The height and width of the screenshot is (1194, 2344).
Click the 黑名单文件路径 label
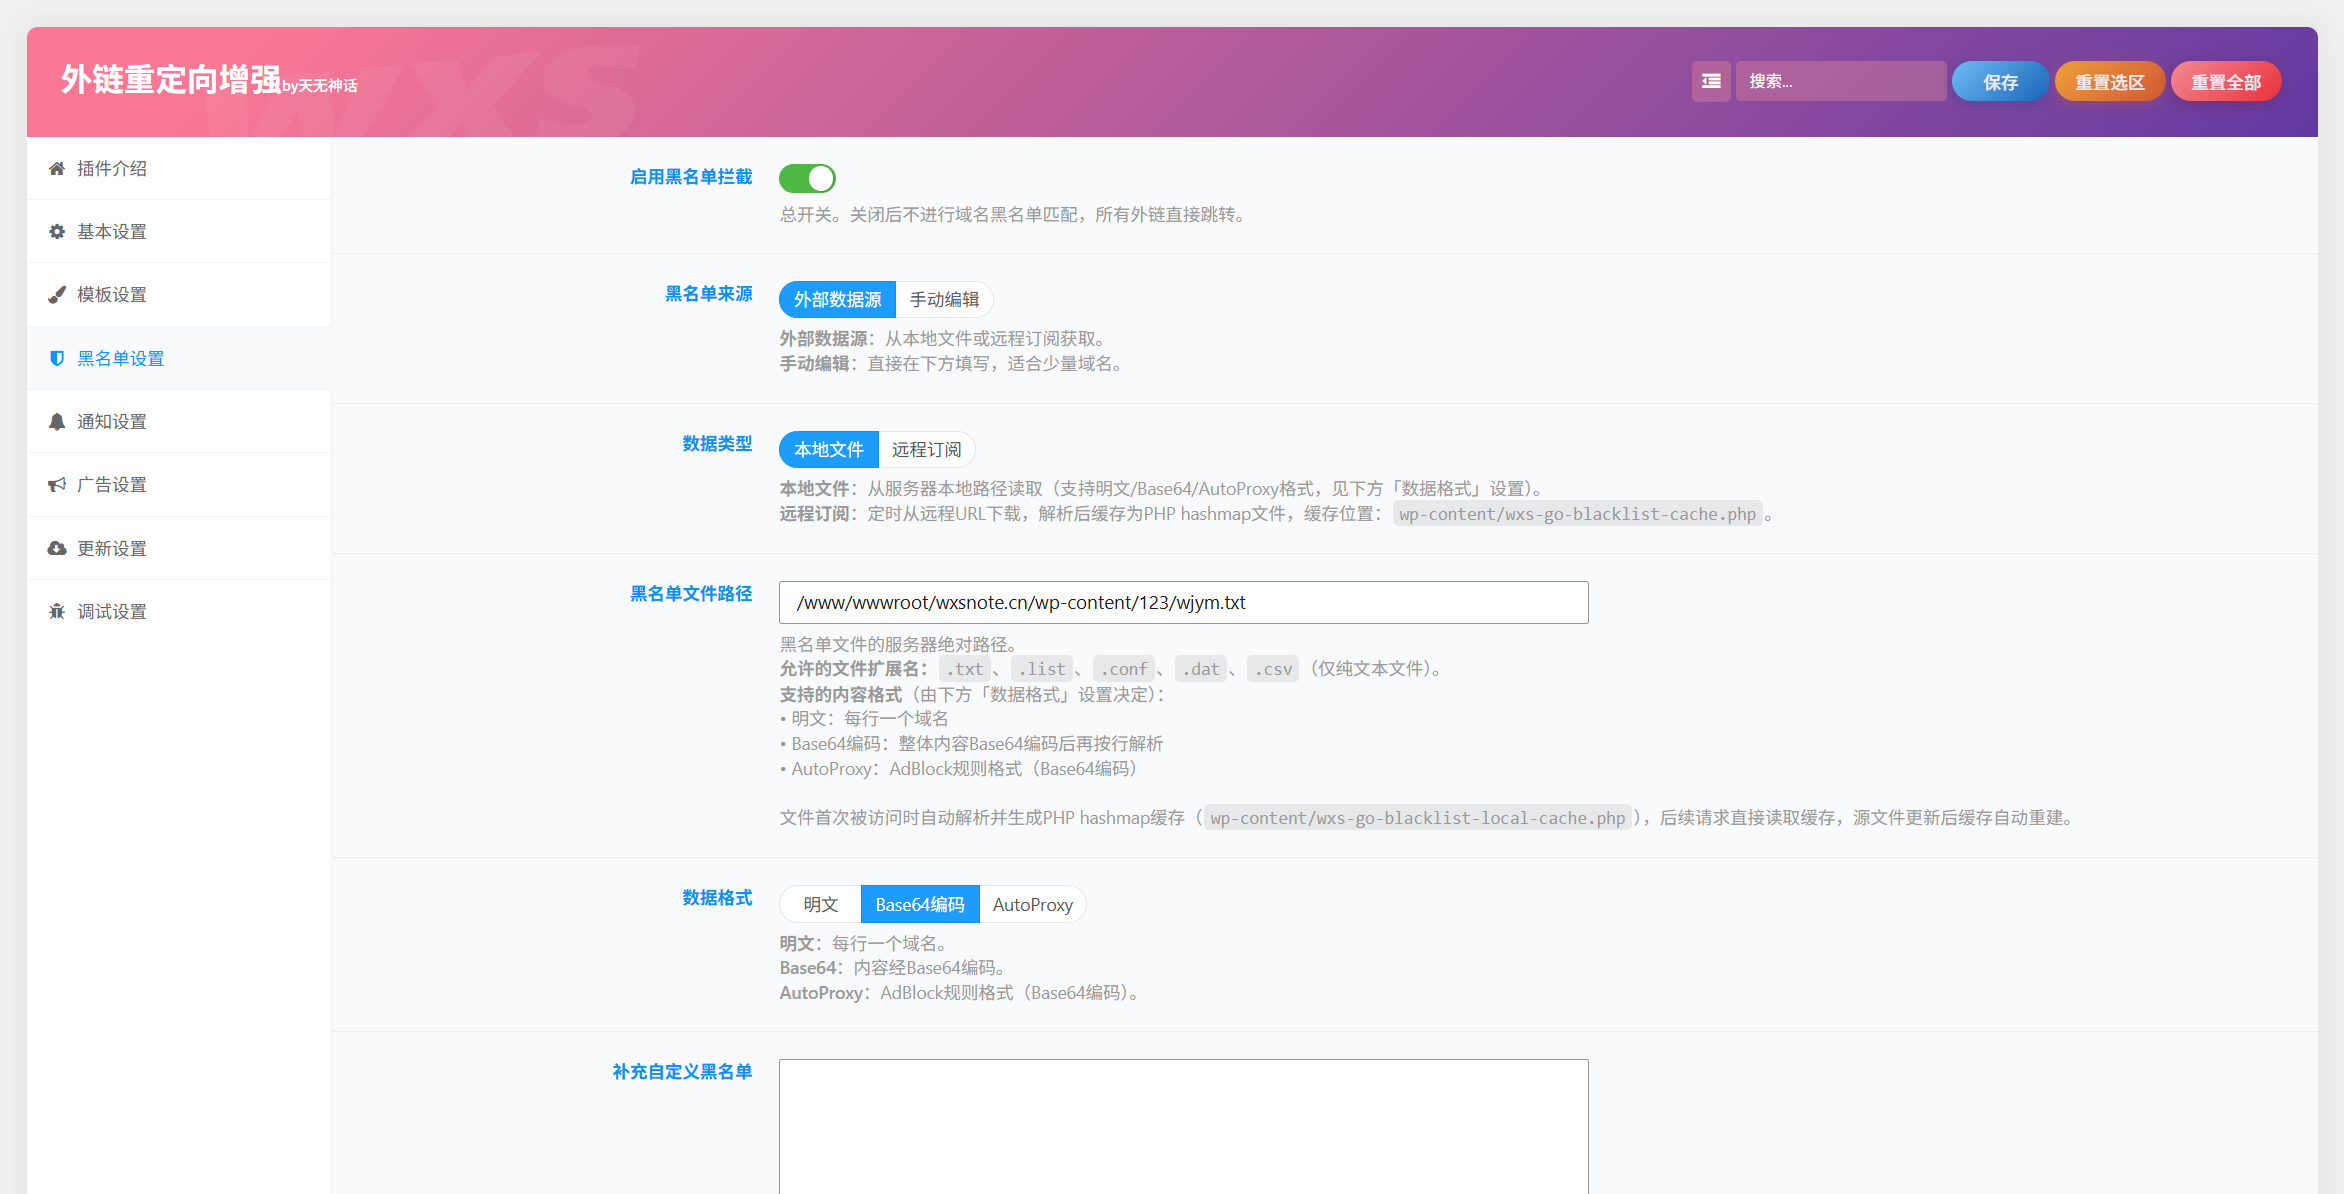690,594
